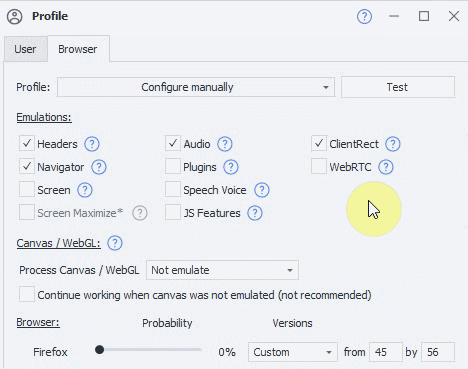The image size is (468, 369).
Task: Click the Test button
Action: pyautogui.click(x=398, y=87)
